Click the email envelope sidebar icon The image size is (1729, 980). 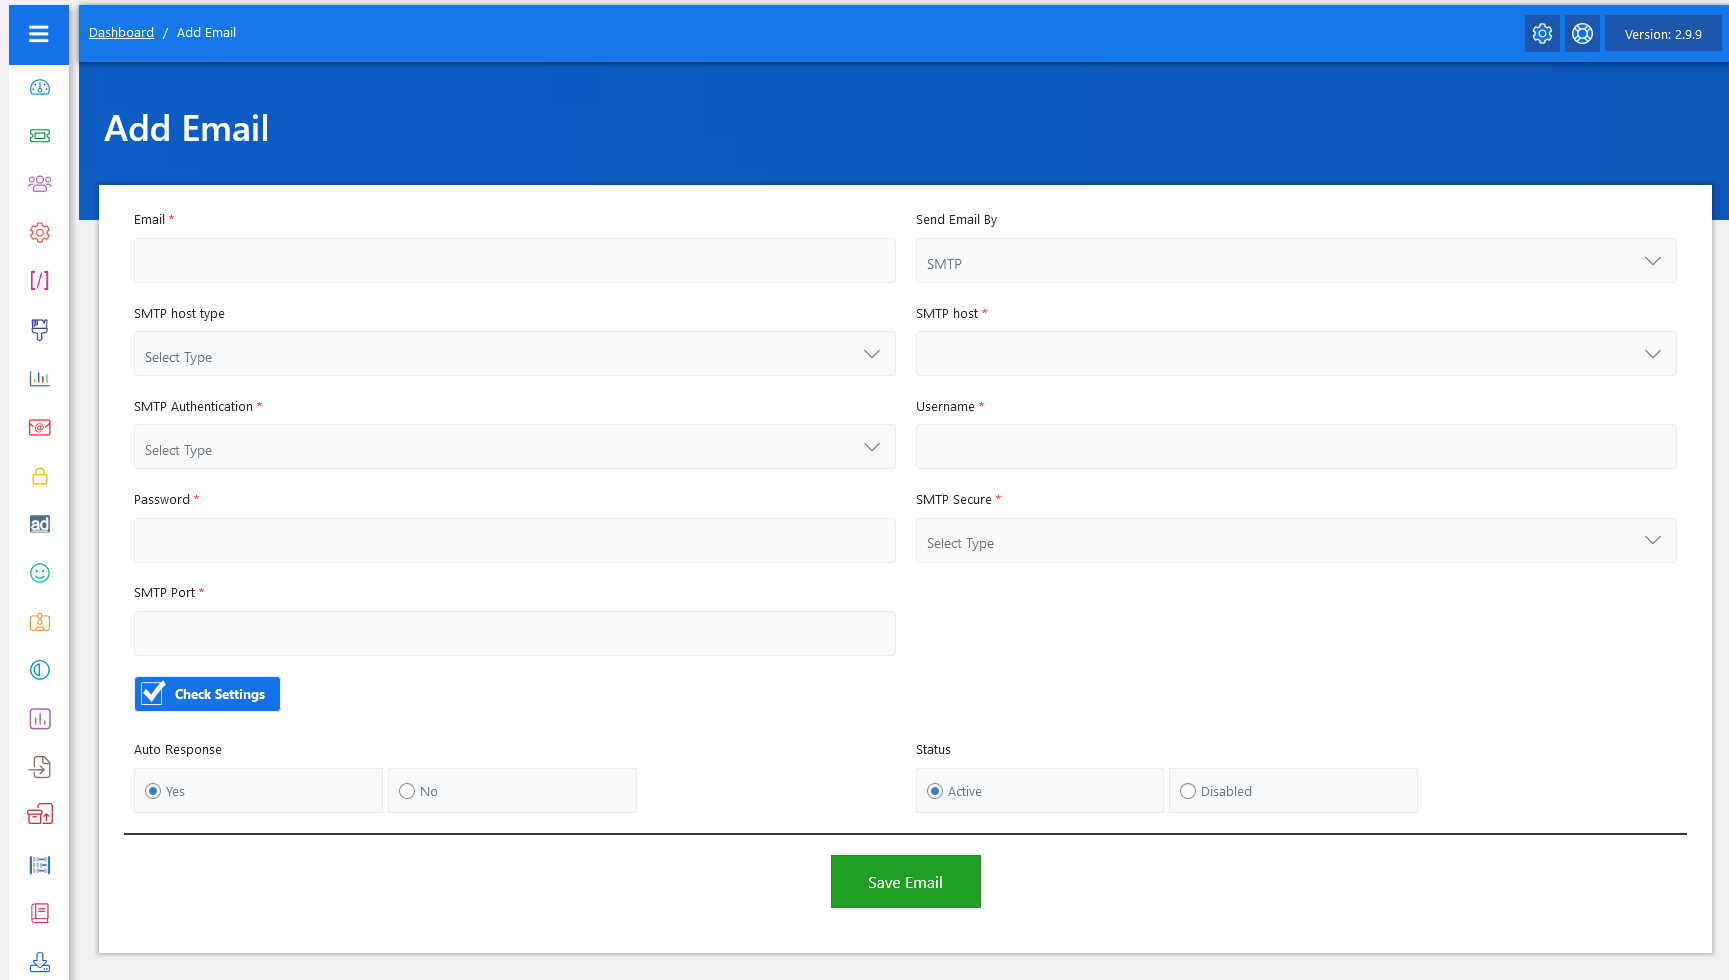(40, 427)
